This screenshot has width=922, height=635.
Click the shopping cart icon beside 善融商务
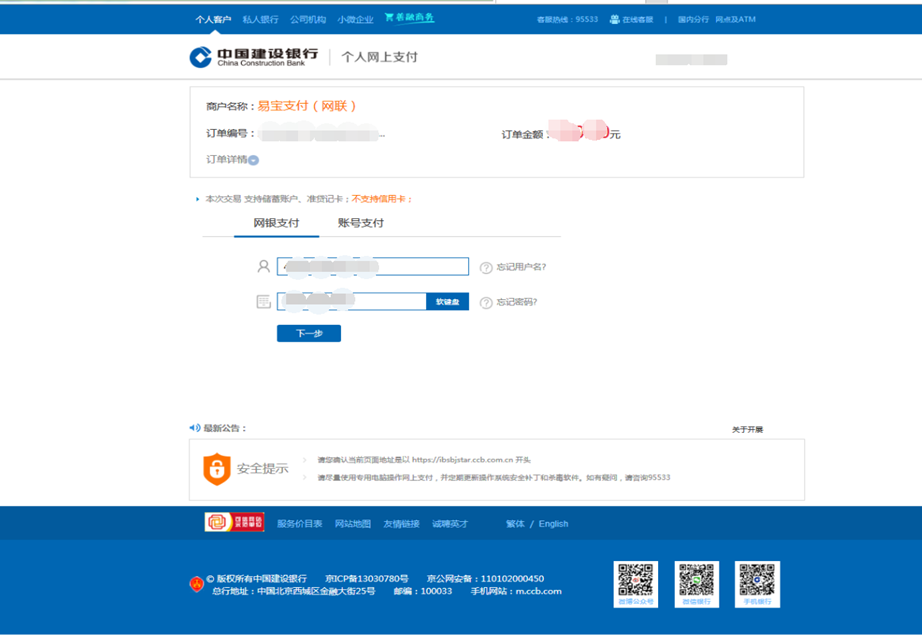point(387,18)
